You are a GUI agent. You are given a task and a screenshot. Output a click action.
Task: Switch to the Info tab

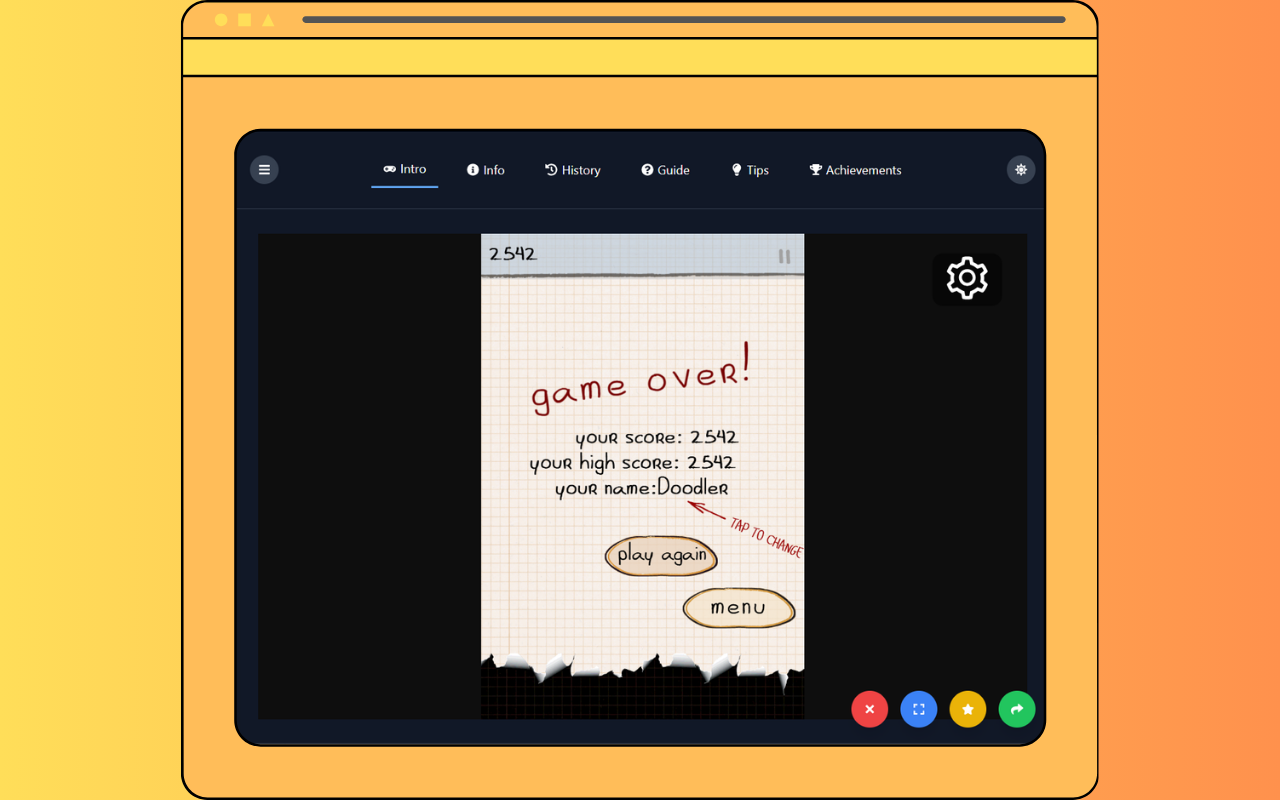click(x=486, y=169)
